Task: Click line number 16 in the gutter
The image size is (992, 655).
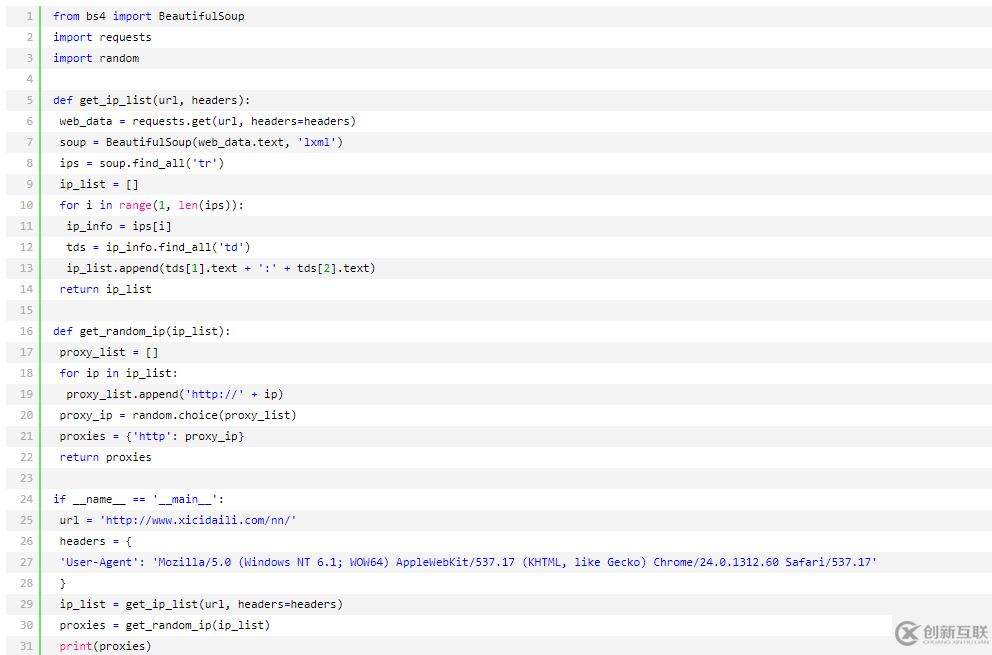Action: (x=27, y=331)
